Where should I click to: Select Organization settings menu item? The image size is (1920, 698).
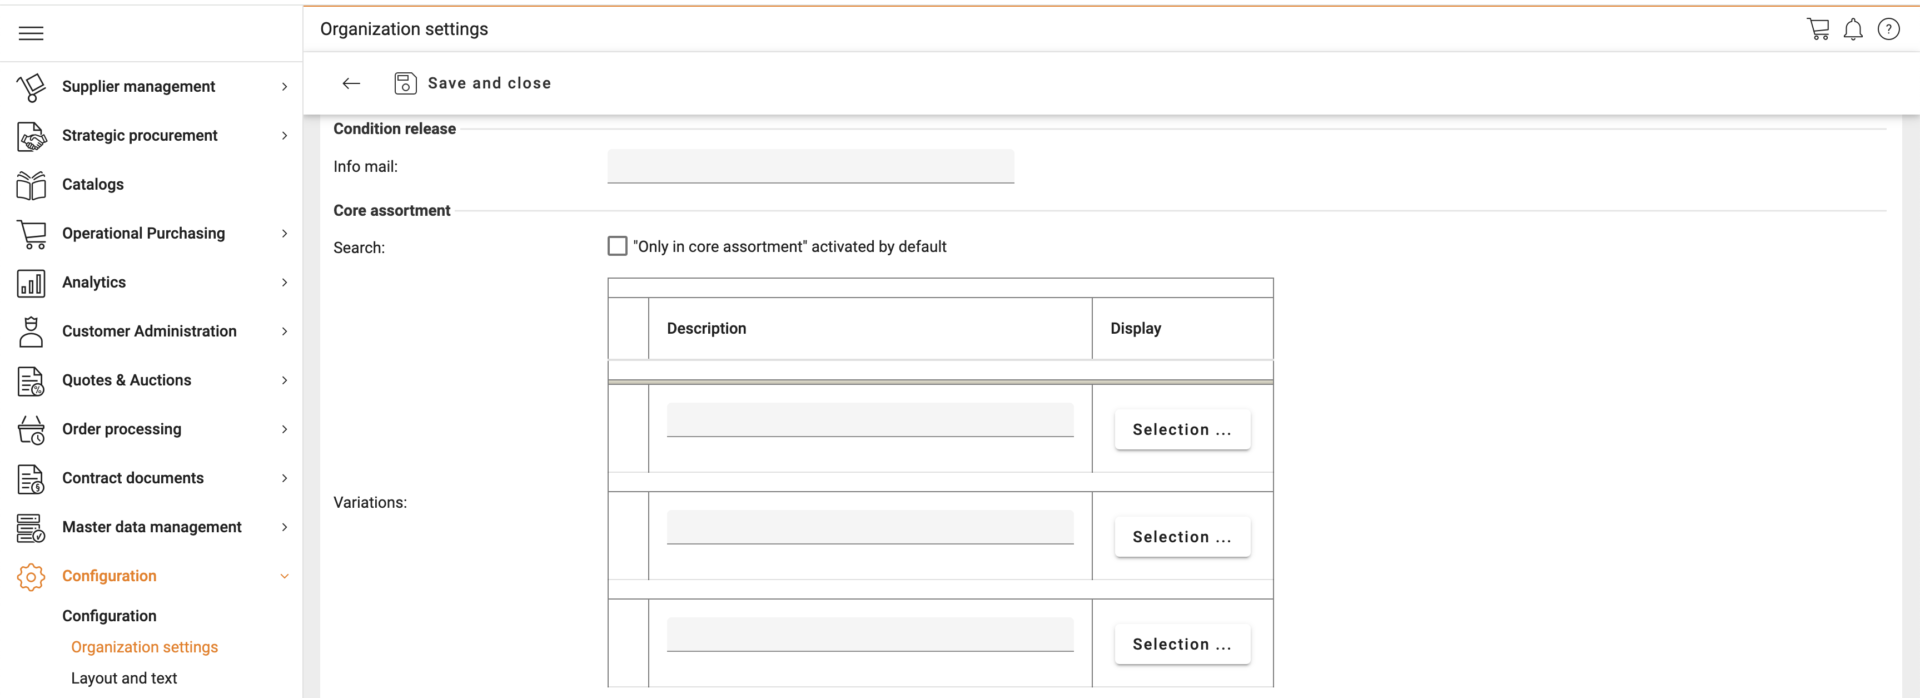pyautogui.click(x=144, y=647)
